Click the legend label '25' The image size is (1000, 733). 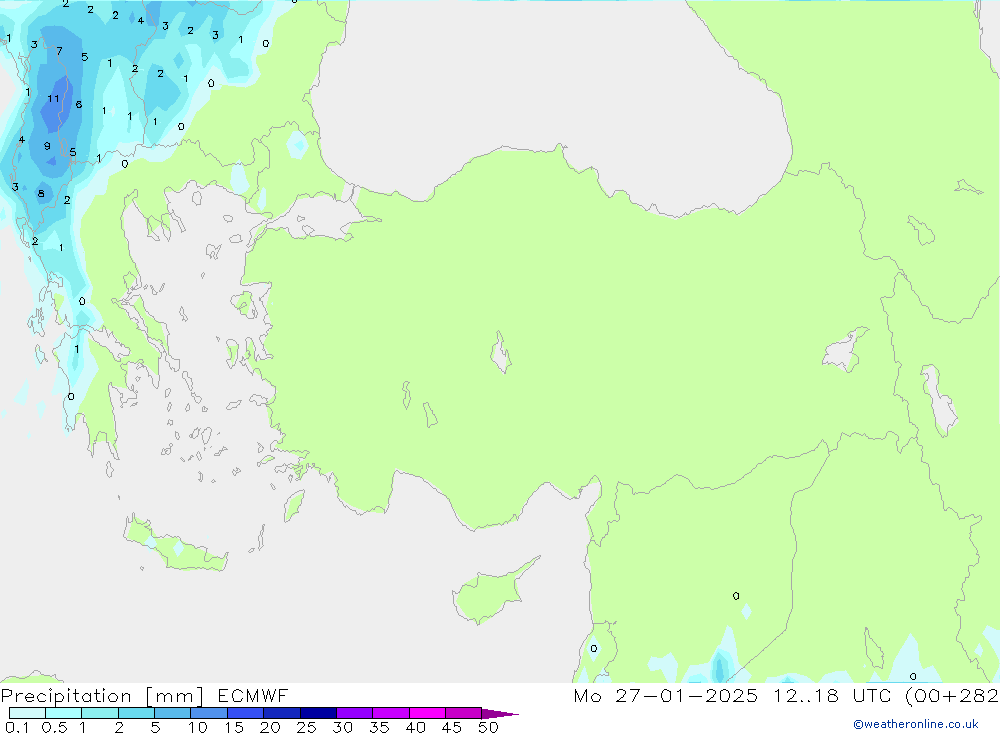306,727
